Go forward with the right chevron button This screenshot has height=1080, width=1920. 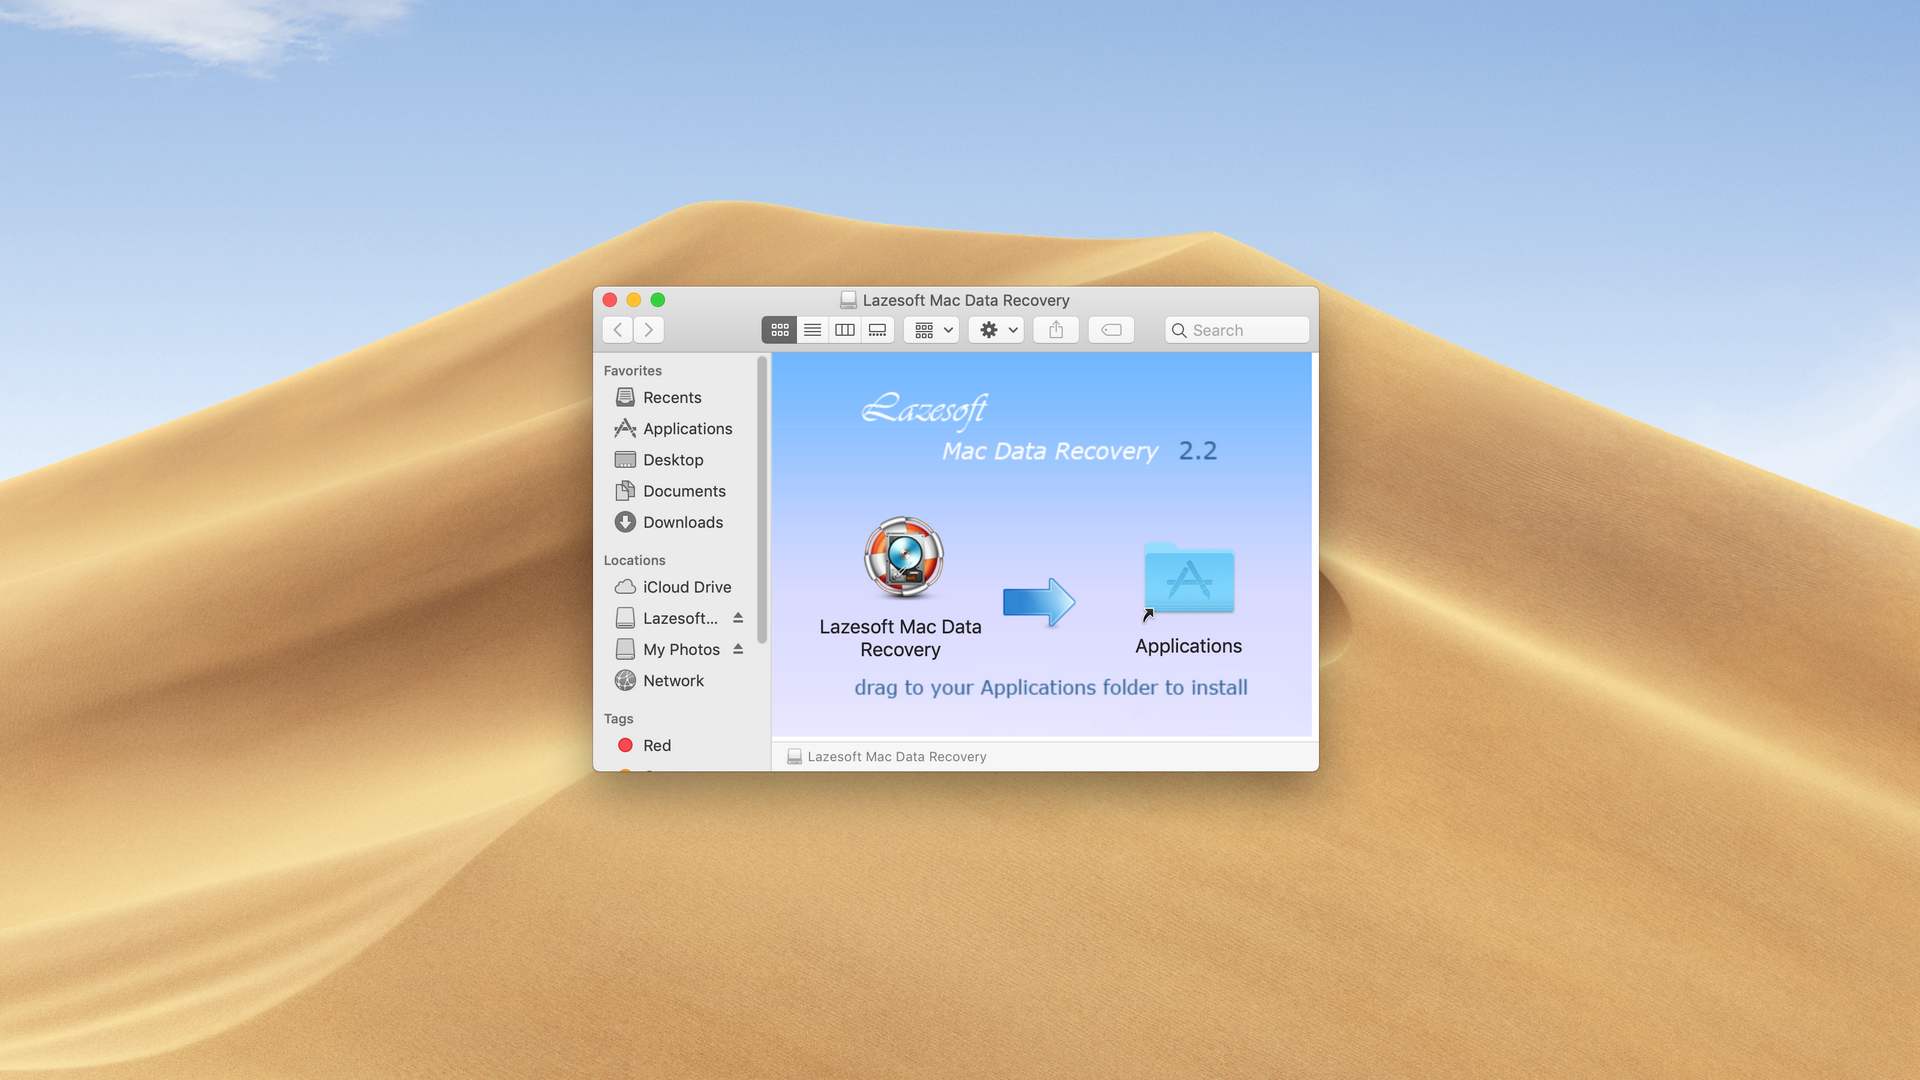point(649,330)
